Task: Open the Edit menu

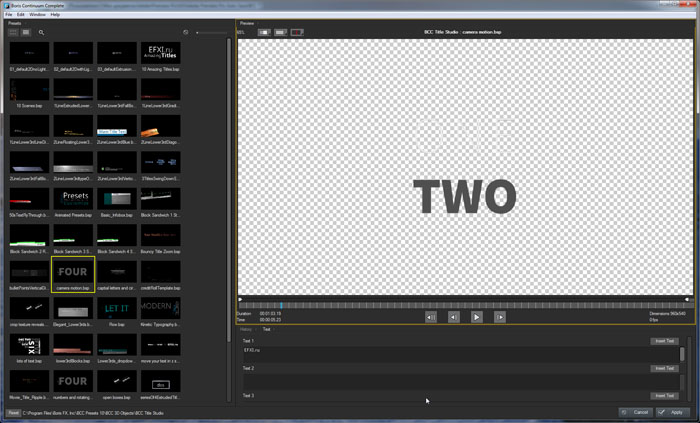Action: pyautogui.click(x=21, y=15)
